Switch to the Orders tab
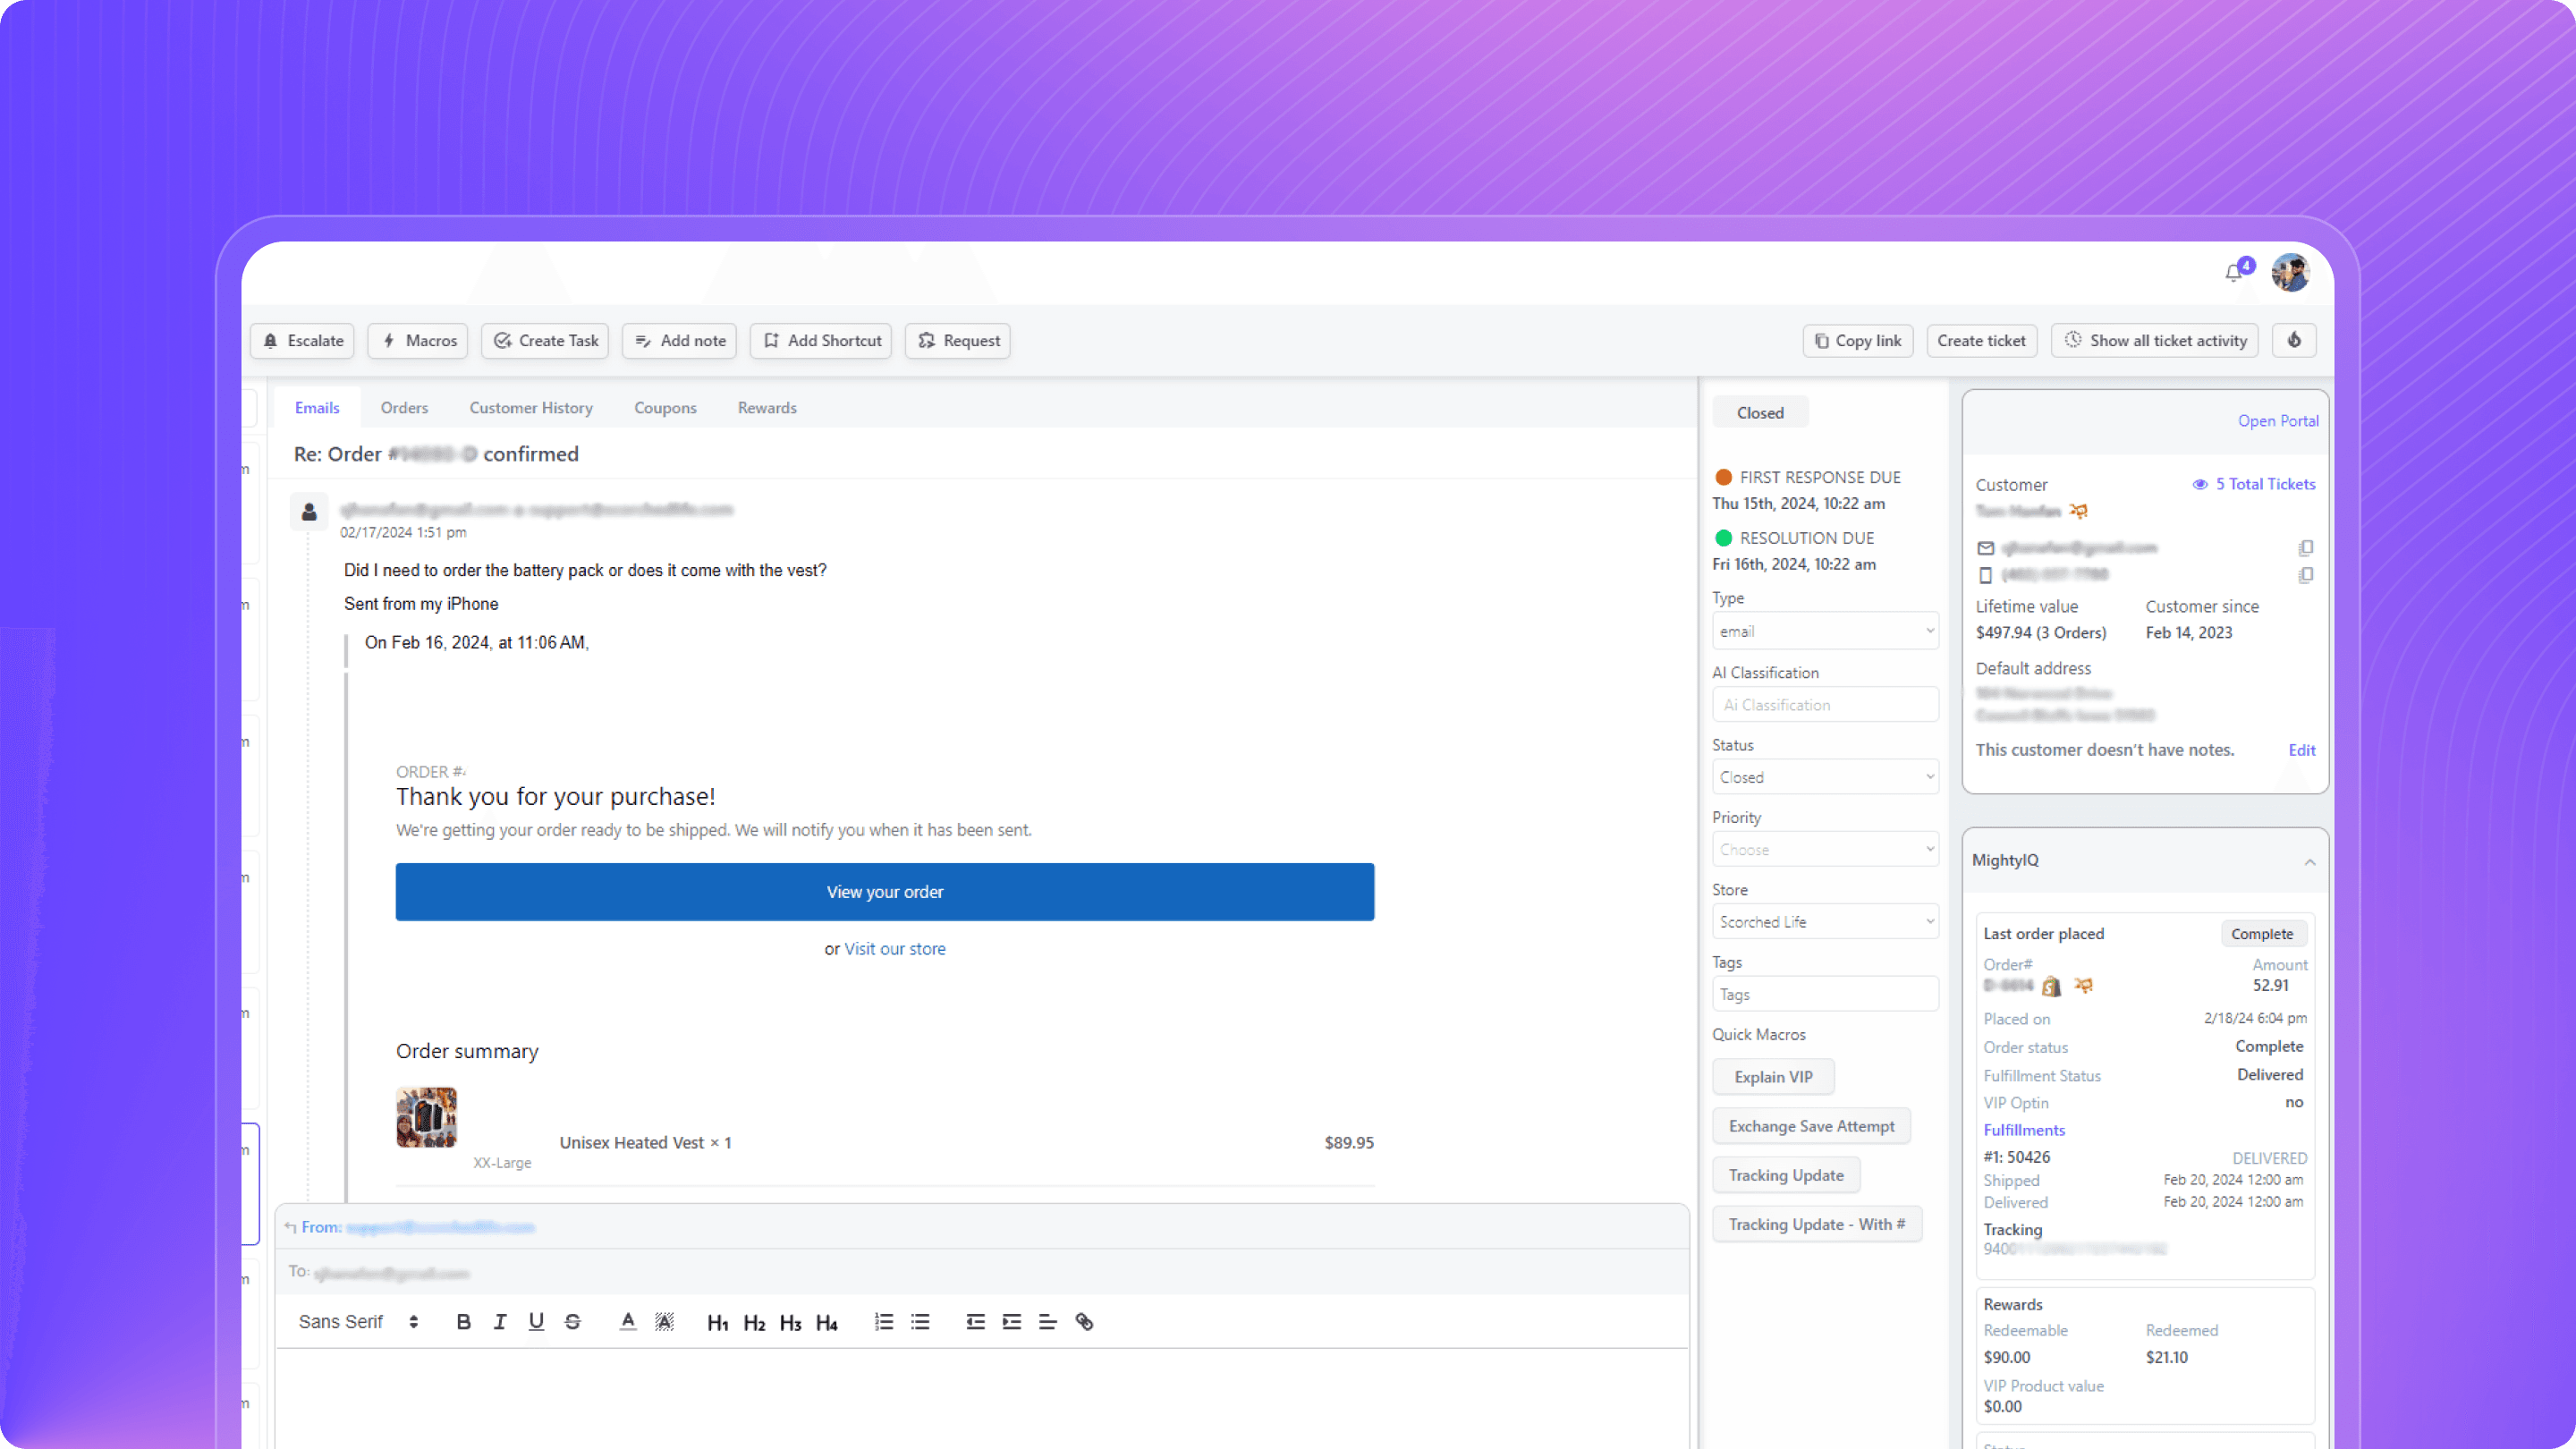The width and height of the screenshot is (2576, 1449). tap(404, 408)
